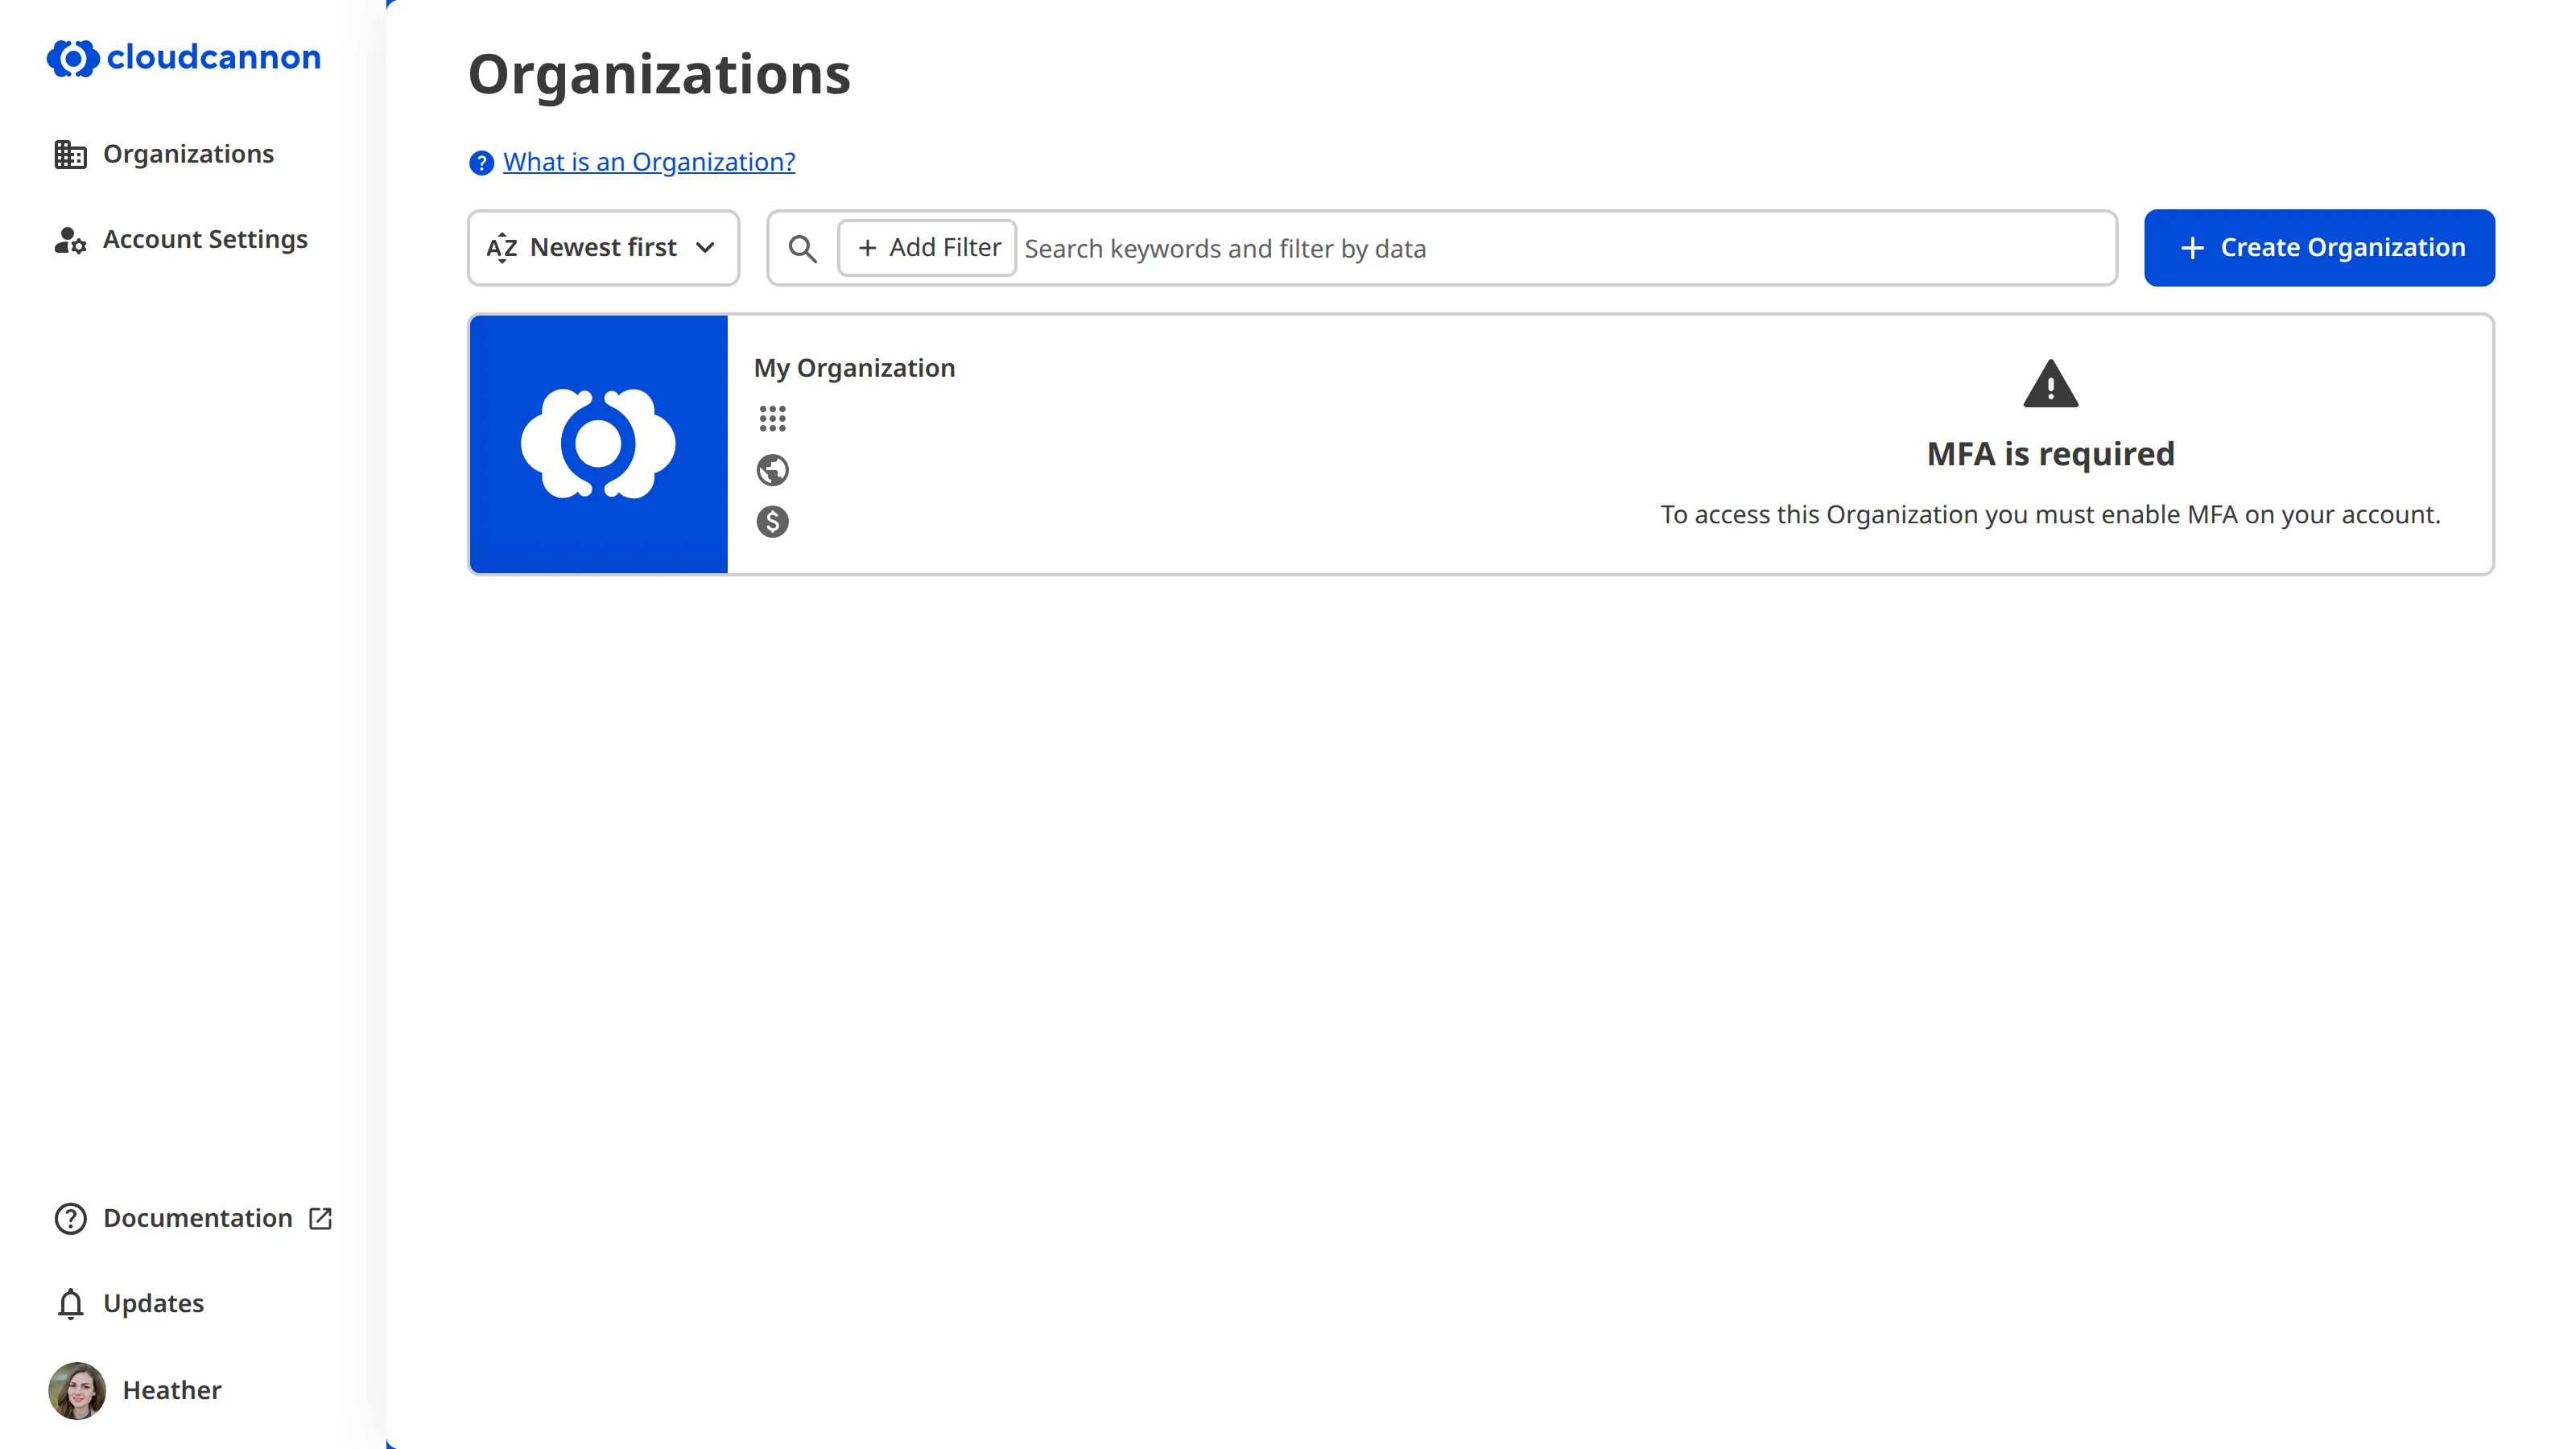Image resolution: width=2576 pixels, height=1449 pixels.
Task: Click the AZ sort icon
Action: [x=502, y=248]
